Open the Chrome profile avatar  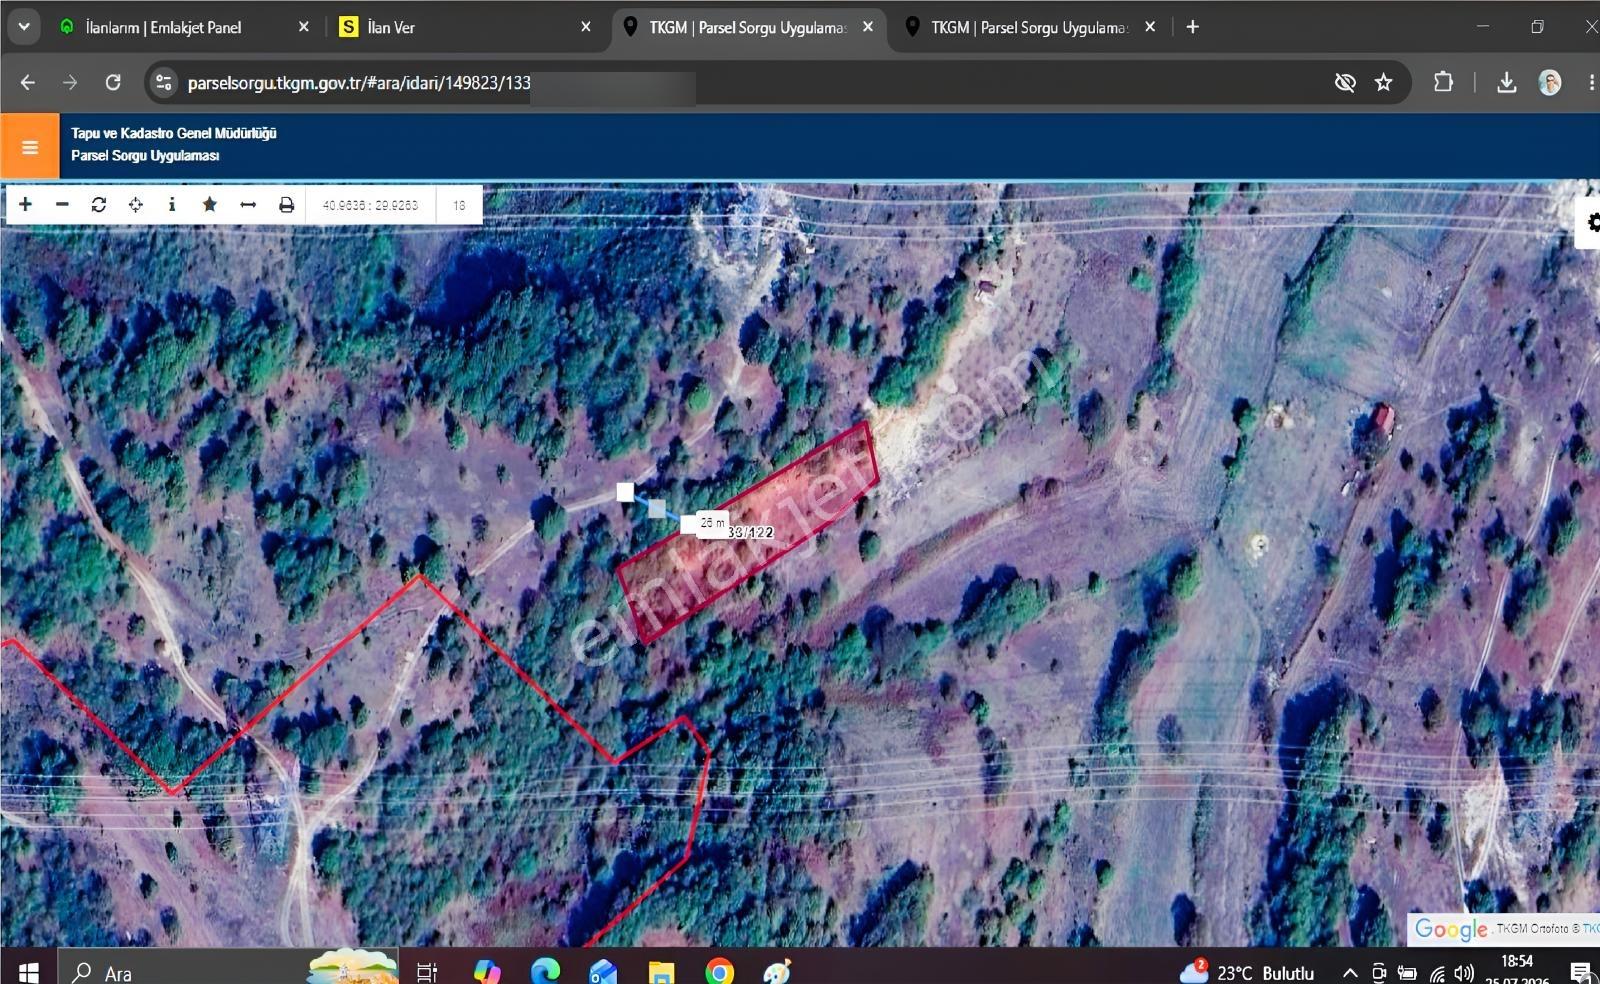click(x=1550, y=83)
